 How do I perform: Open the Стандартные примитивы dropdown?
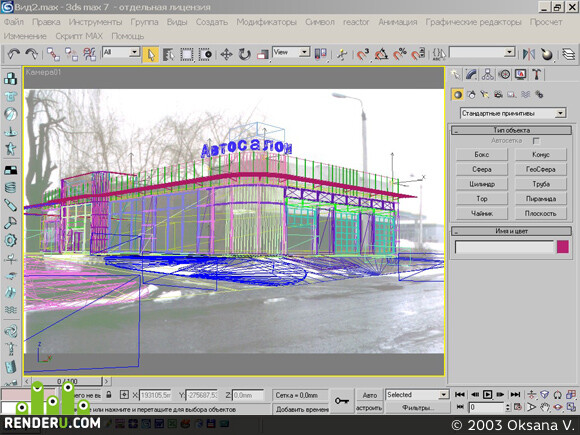(513, 113)
